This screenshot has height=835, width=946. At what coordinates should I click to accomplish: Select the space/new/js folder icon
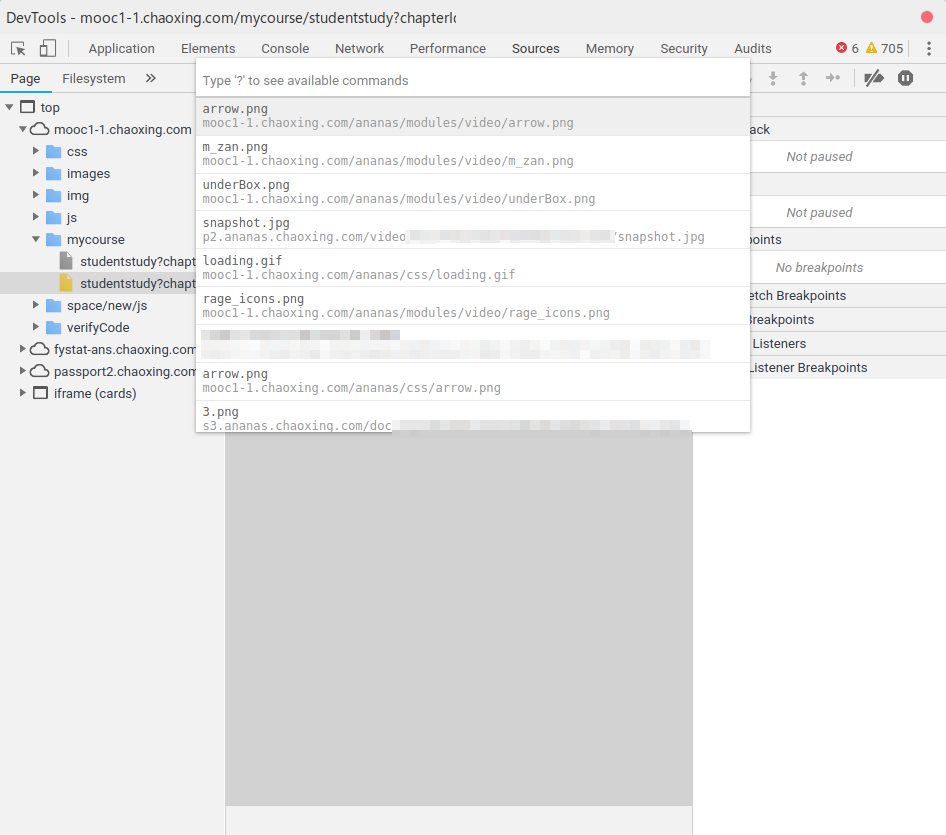tap(54, 306)
